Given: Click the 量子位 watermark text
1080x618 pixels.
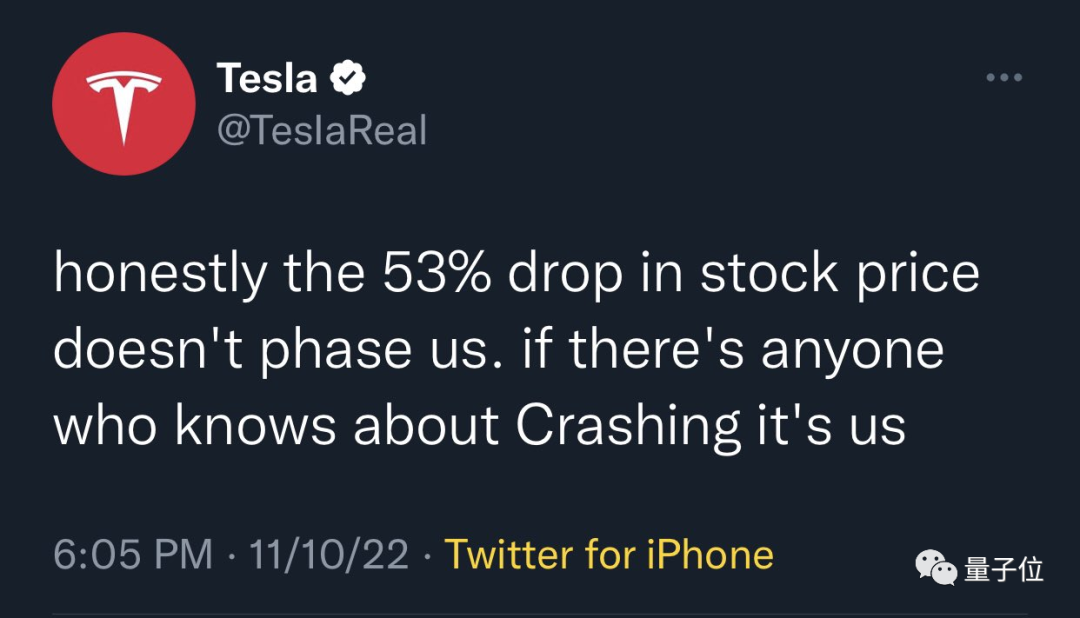Looking at the screenshot, I should pos(1004,570).
